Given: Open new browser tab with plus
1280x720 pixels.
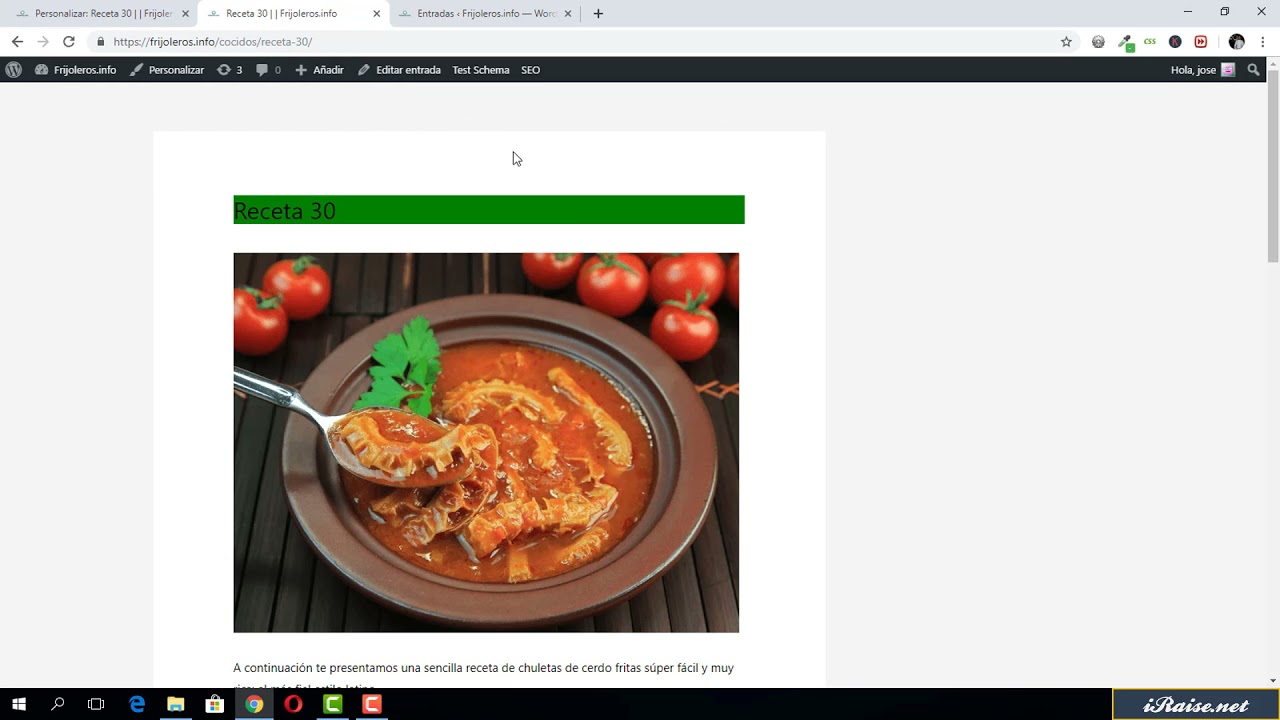Looking at the screenshot, I should (598, 14).
